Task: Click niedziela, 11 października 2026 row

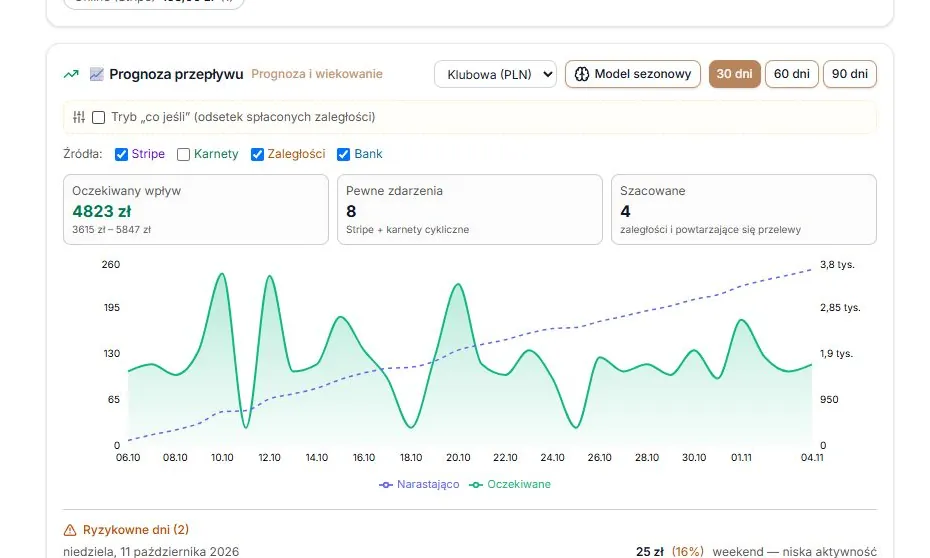Action: pyautogui.click(x=470, y=551)
